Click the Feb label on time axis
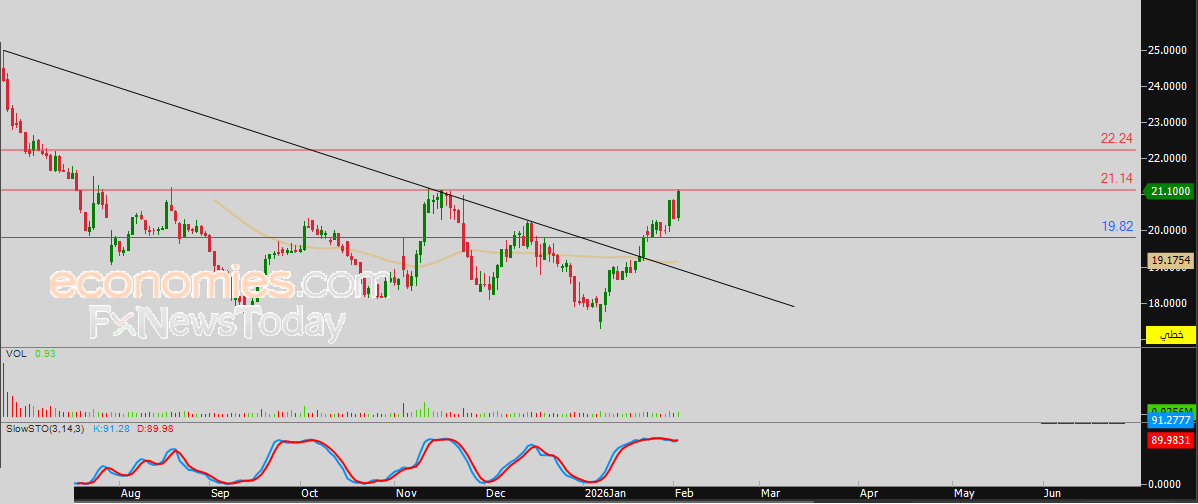Screen dimensions: 1198x504 (680, 493)
